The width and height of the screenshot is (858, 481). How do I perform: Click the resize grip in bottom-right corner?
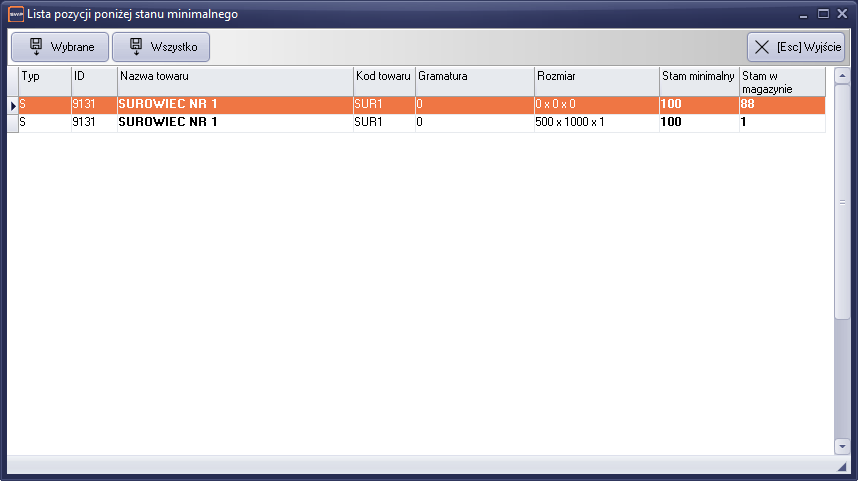click(842, 468)
